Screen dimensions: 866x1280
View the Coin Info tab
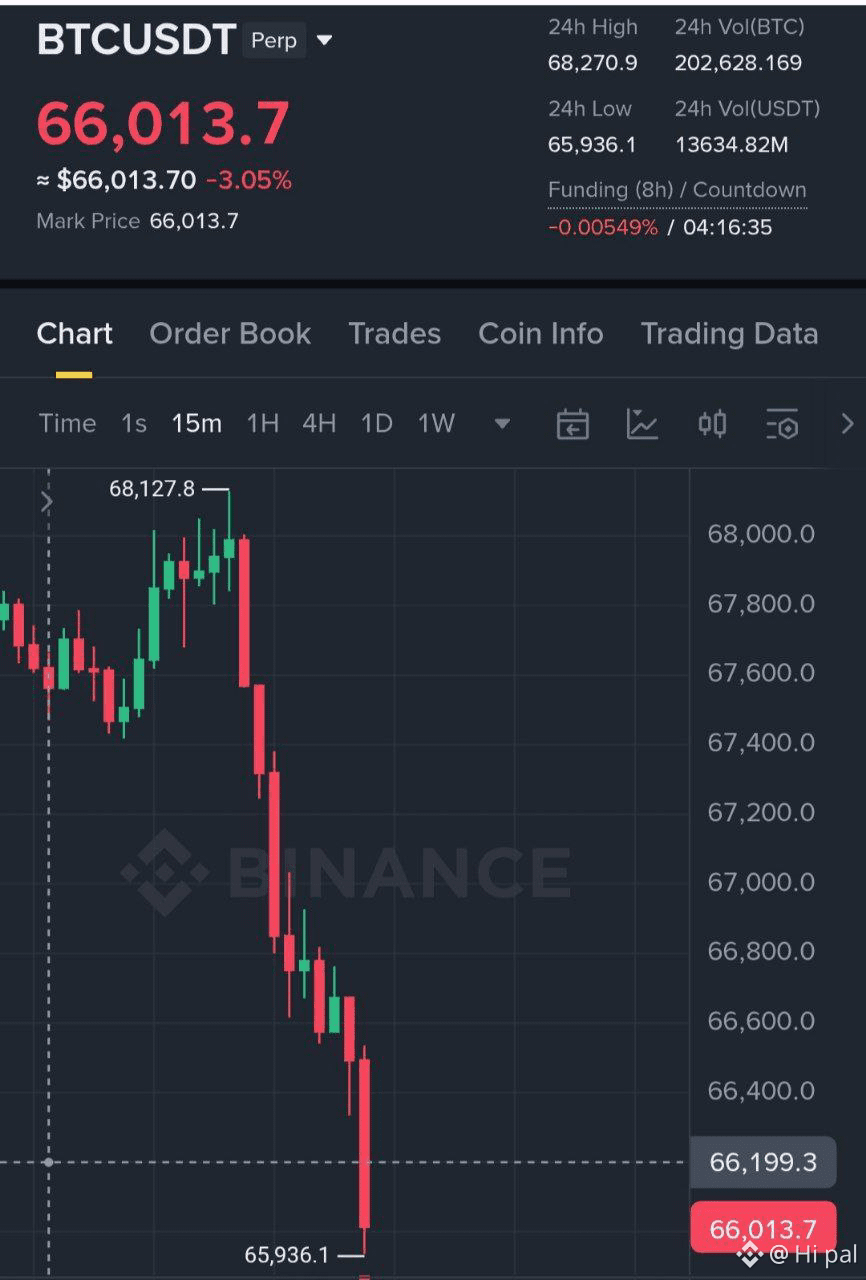[541, 334]
